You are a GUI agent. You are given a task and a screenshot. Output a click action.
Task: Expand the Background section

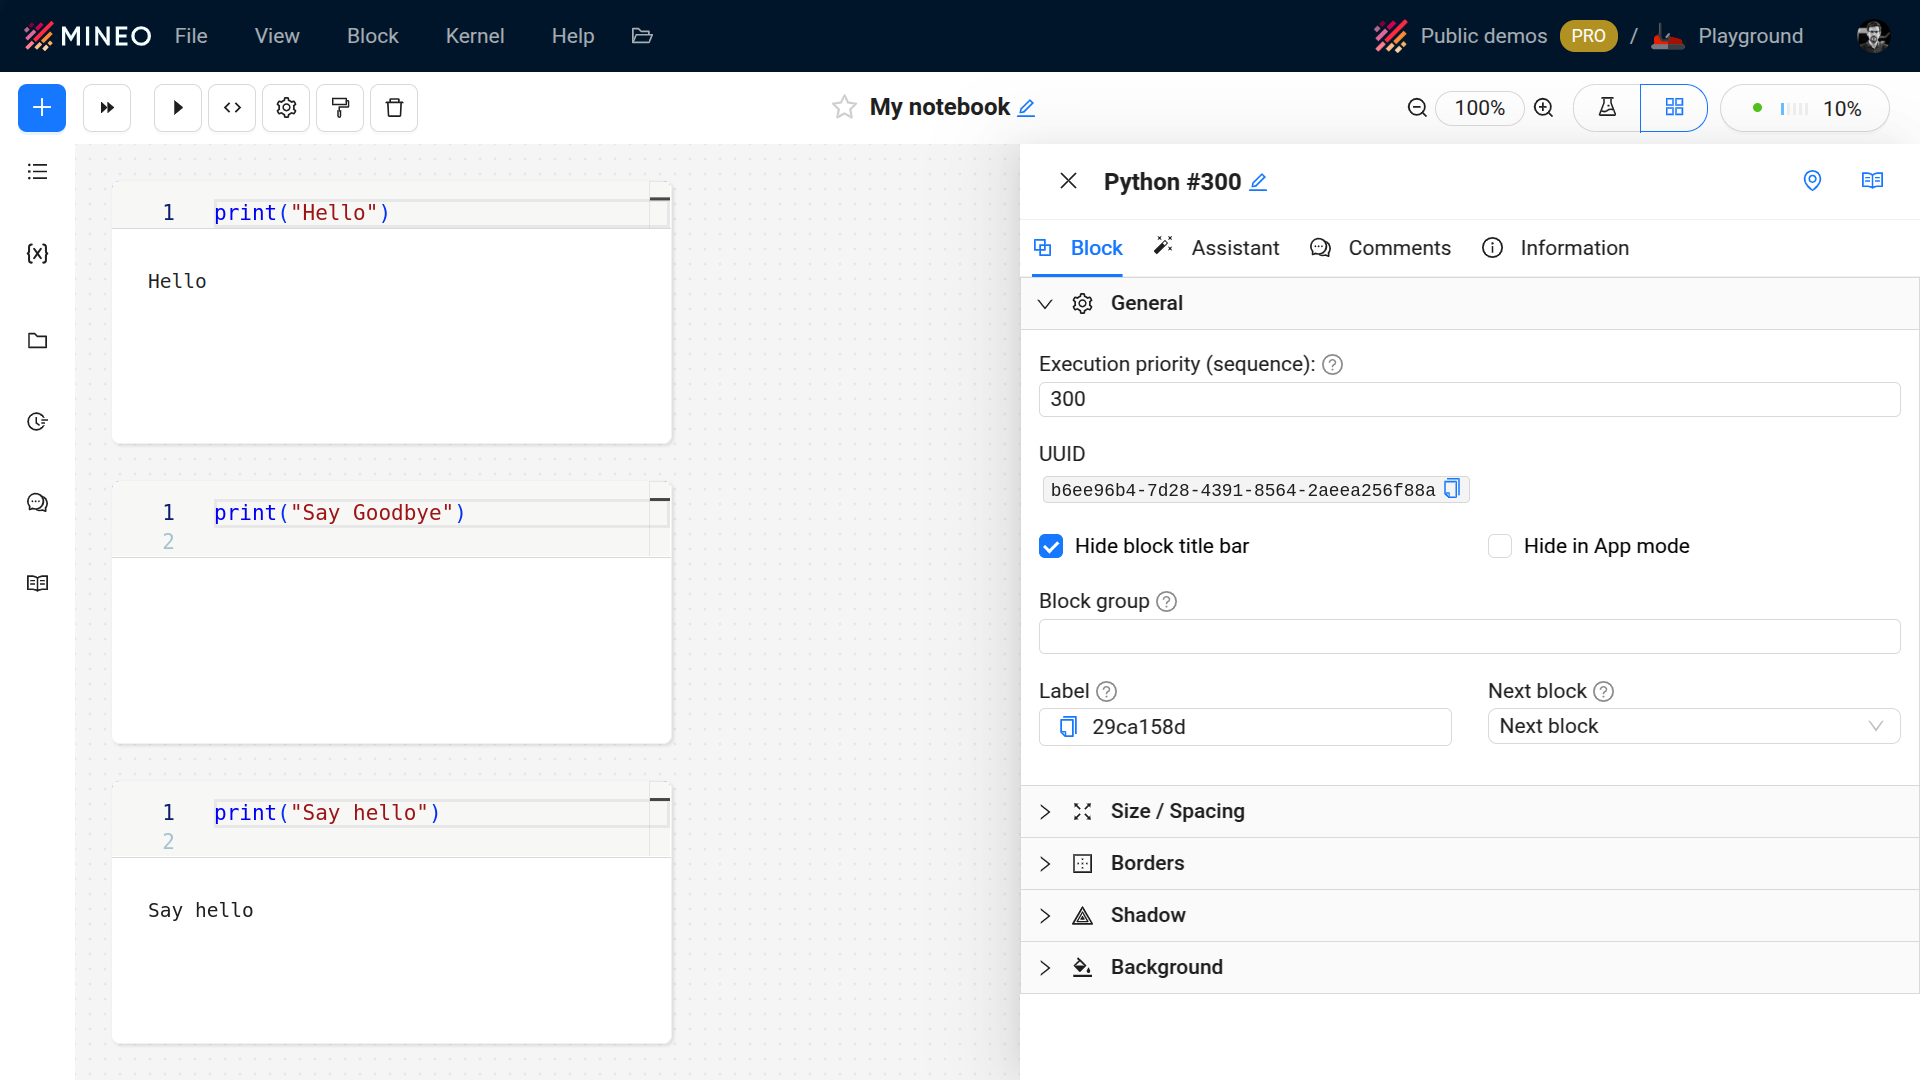(x=1470, y=967)
